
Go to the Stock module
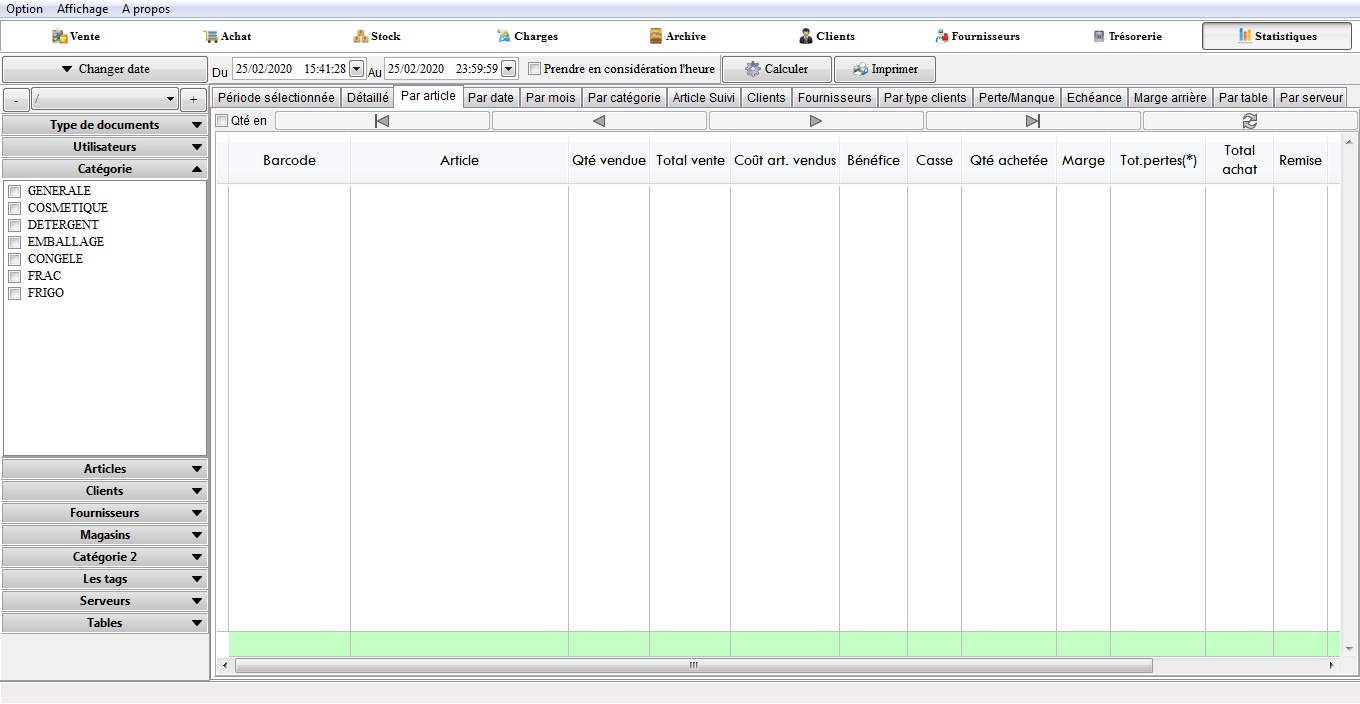(x=376, y=36)
